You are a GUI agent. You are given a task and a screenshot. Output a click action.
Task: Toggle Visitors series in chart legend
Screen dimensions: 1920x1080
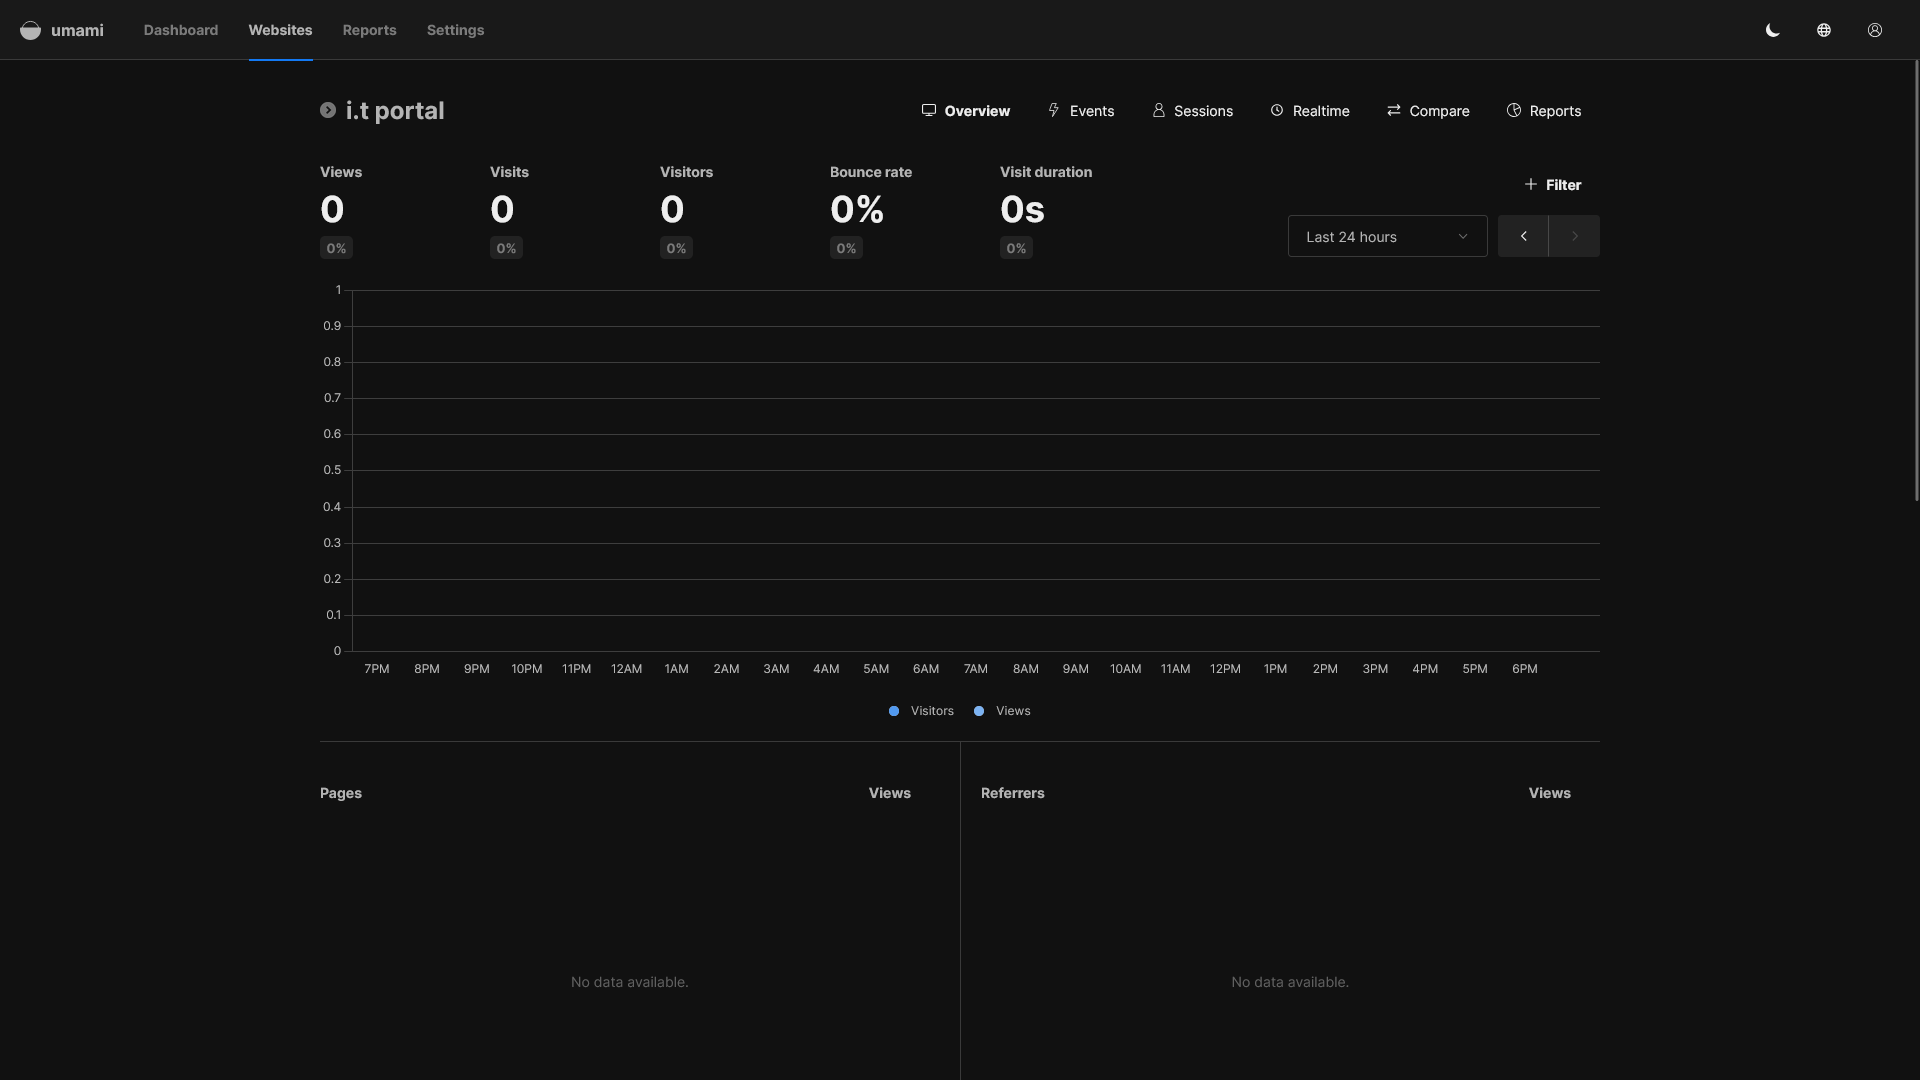[921, 711]
